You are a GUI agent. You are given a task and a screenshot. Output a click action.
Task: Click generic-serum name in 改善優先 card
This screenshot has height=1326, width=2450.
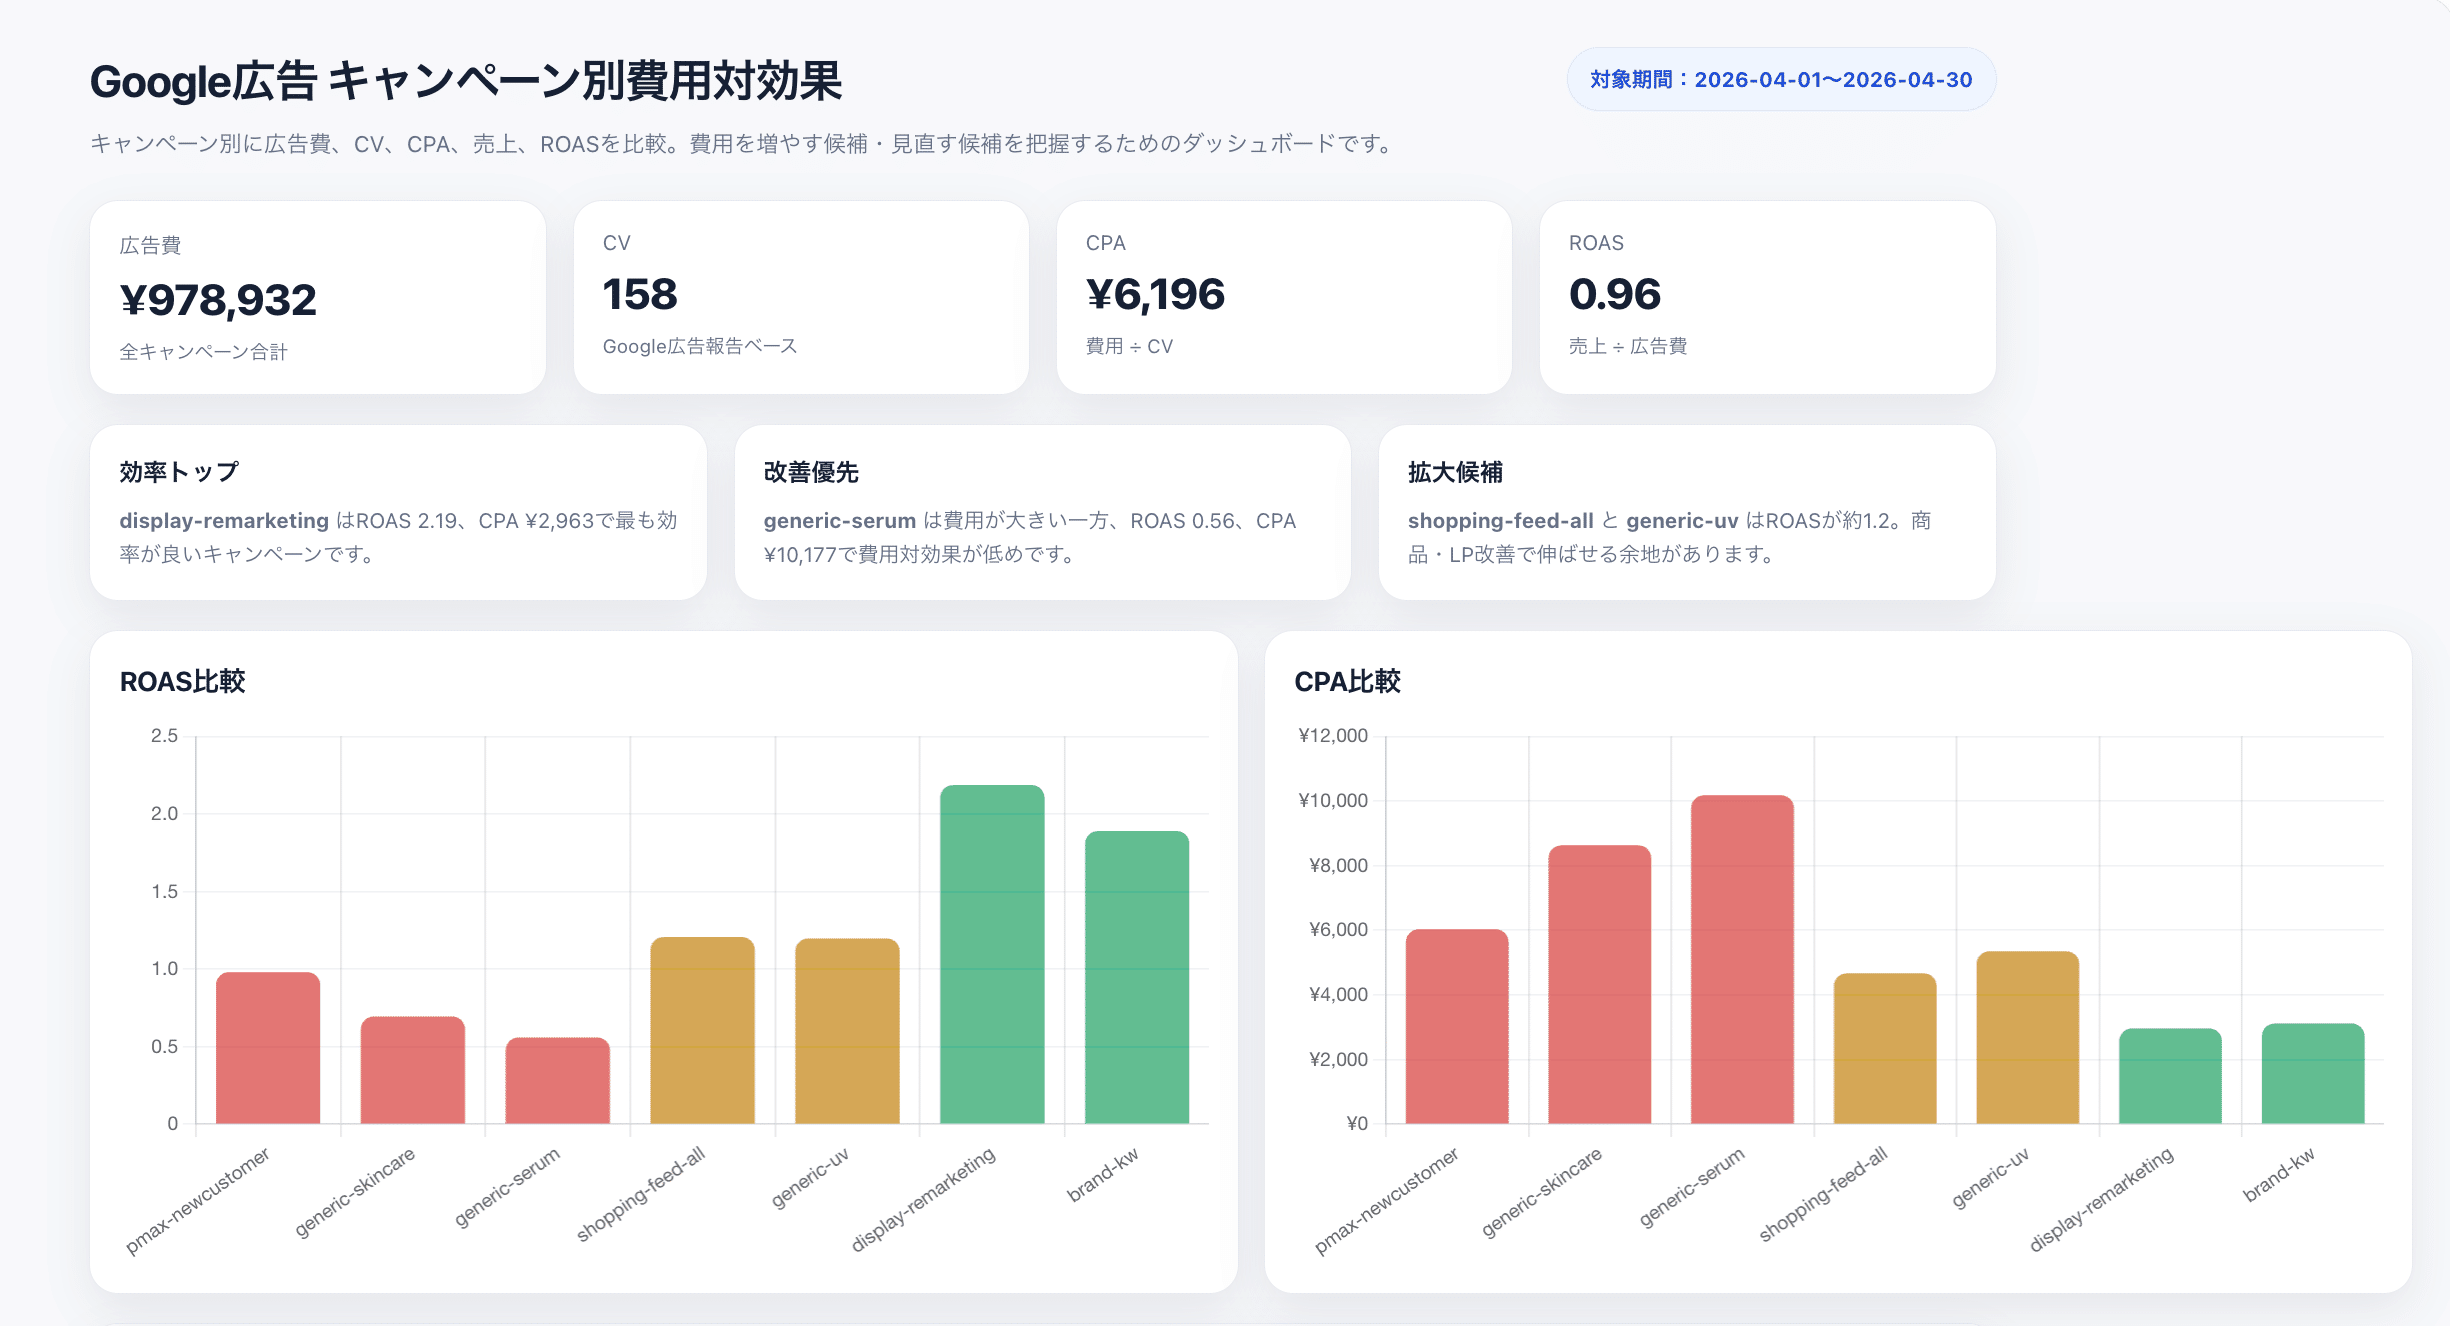(x=840, y=521)
